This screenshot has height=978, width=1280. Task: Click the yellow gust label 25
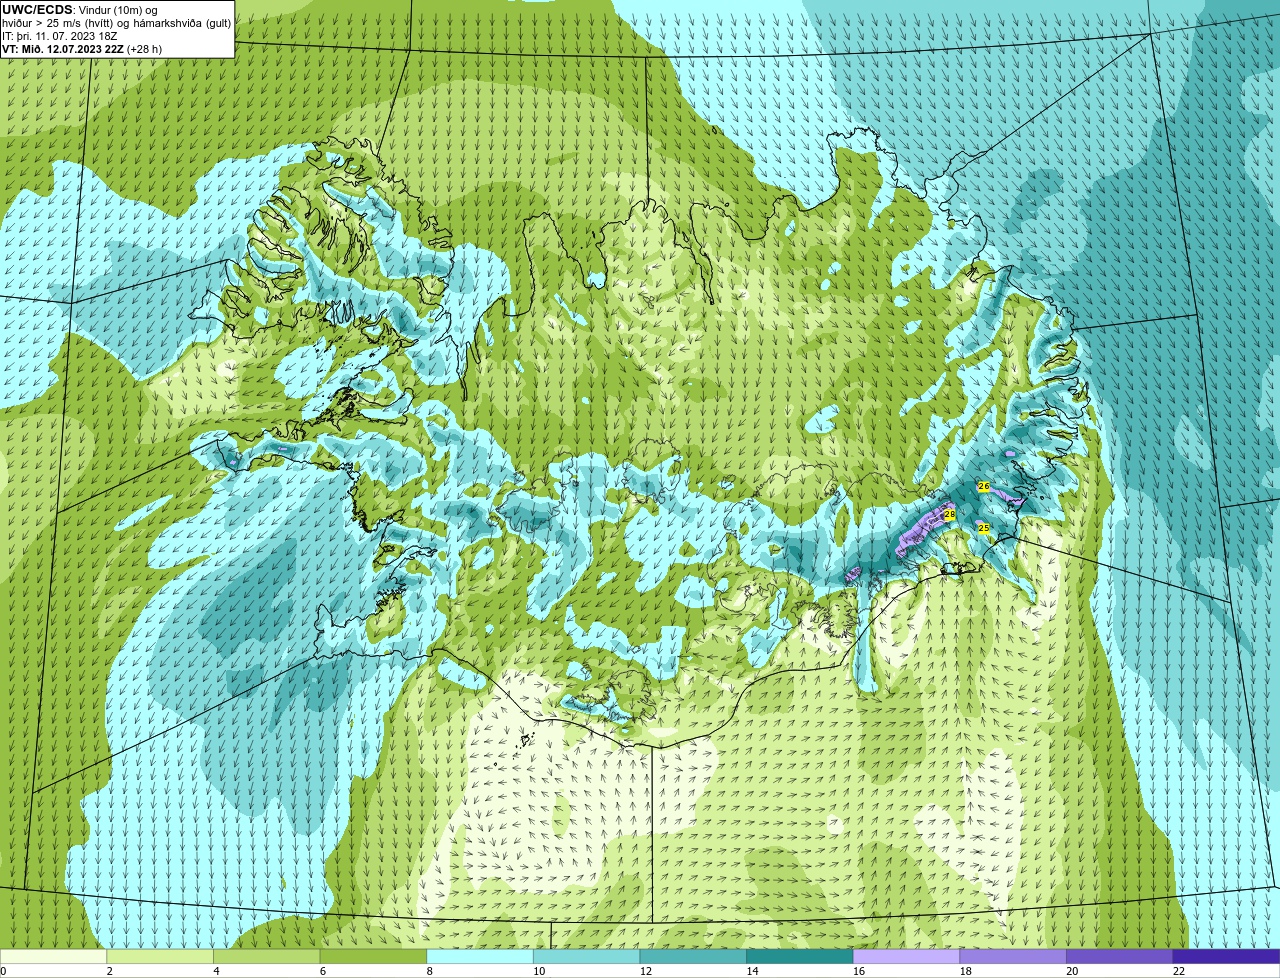coord(983,528)
